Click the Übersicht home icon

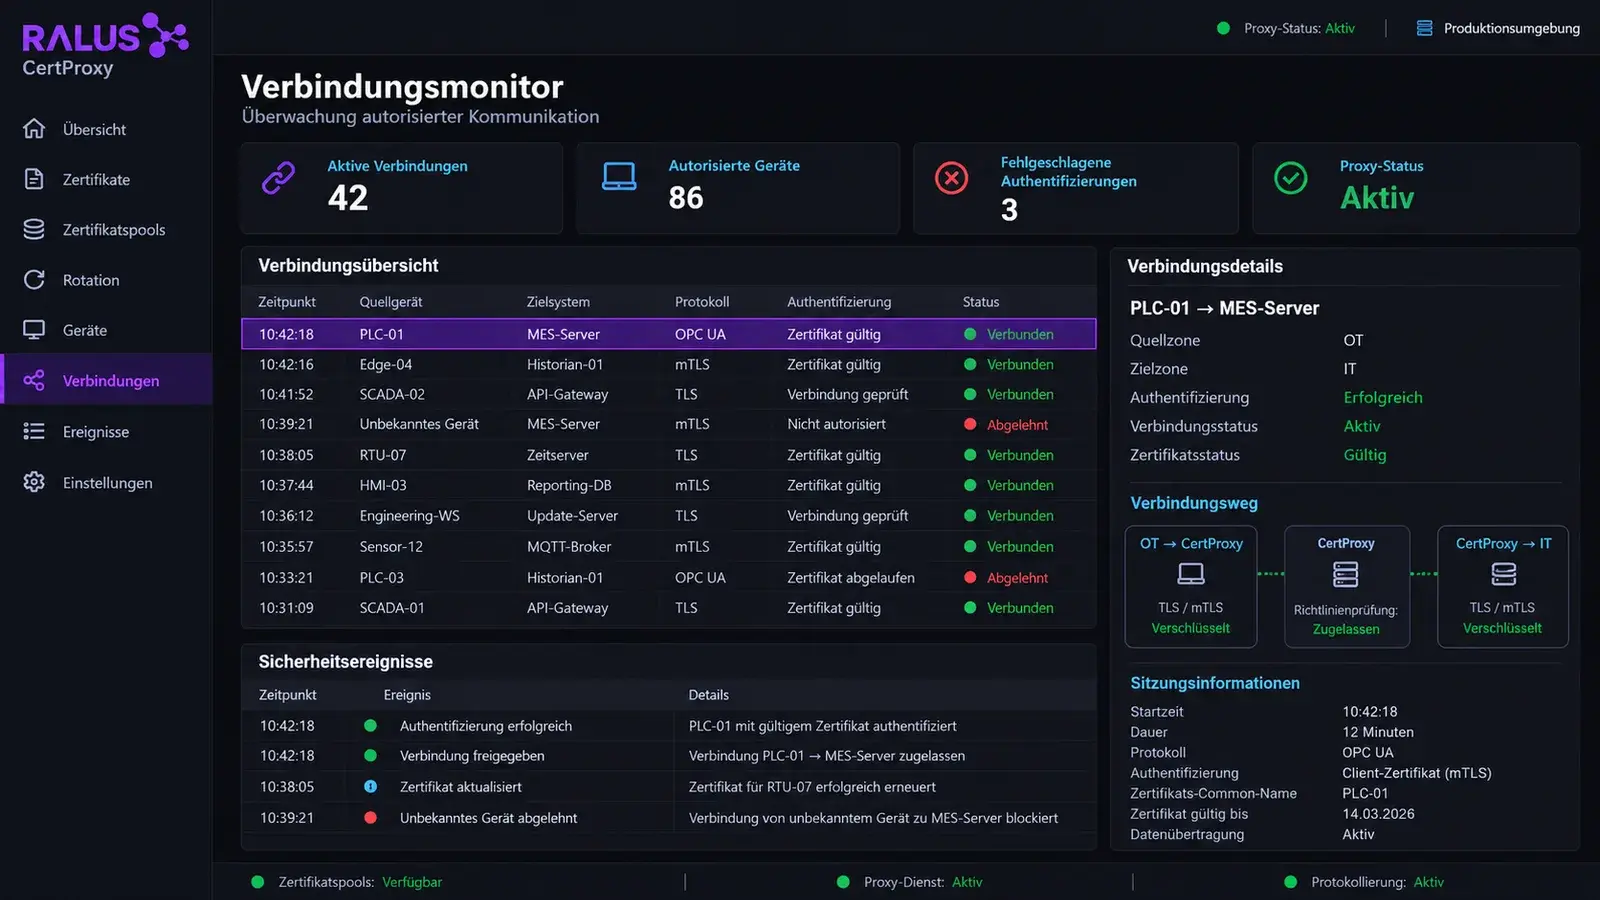coord(34,129)
